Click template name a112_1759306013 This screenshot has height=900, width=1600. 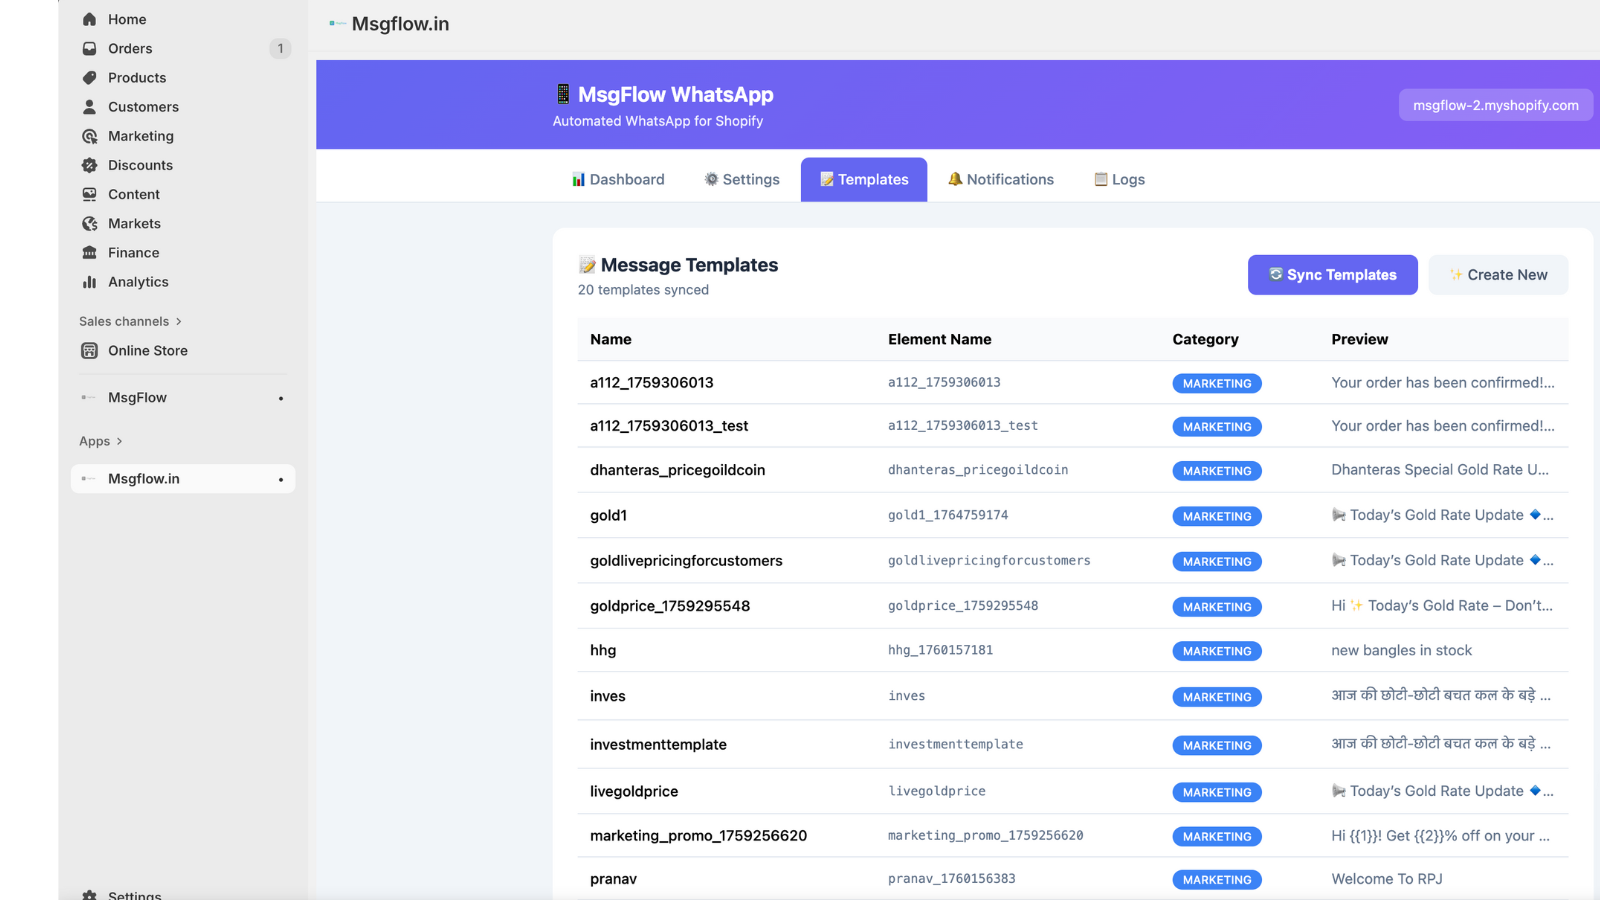[x=652, y=383]
